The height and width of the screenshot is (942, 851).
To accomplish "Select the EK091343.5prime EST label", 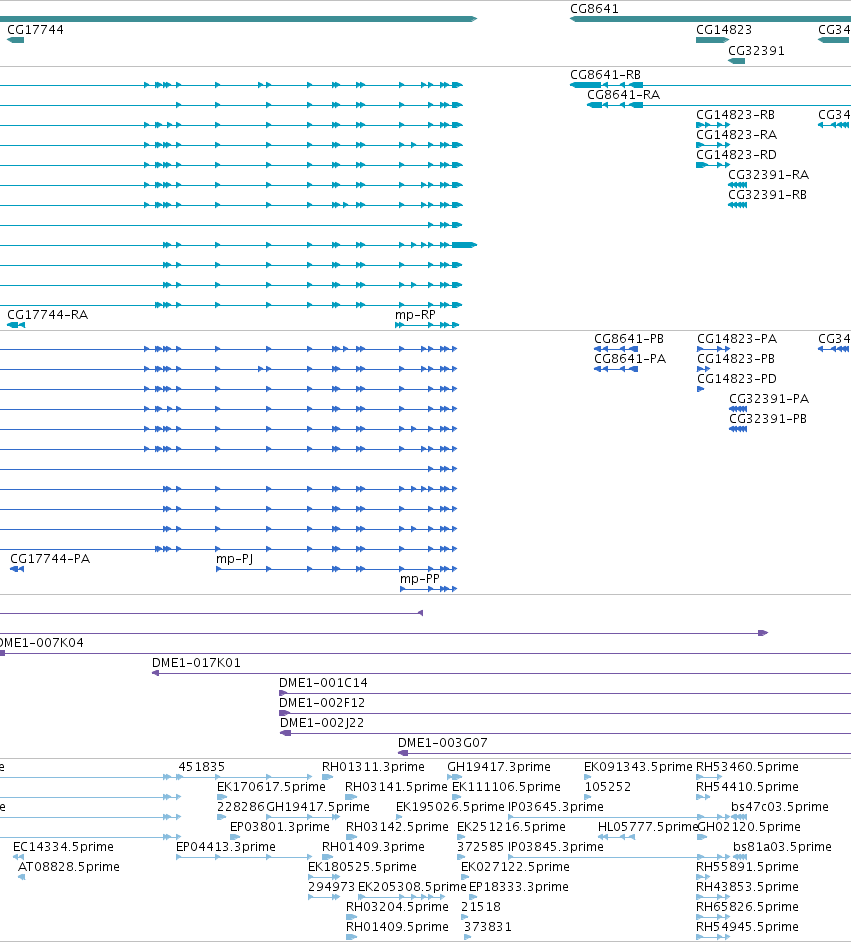I will click(x=638, y=767).
